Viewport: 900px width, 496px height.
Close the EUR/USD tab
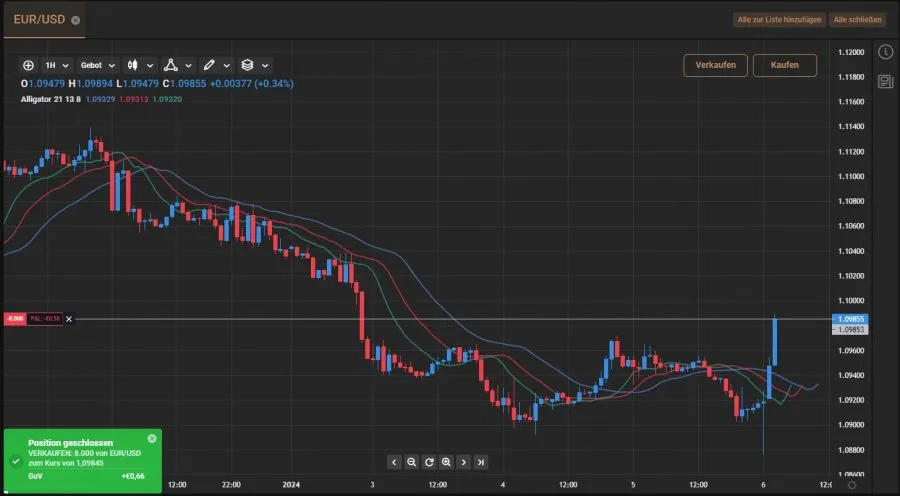[75, 20]
